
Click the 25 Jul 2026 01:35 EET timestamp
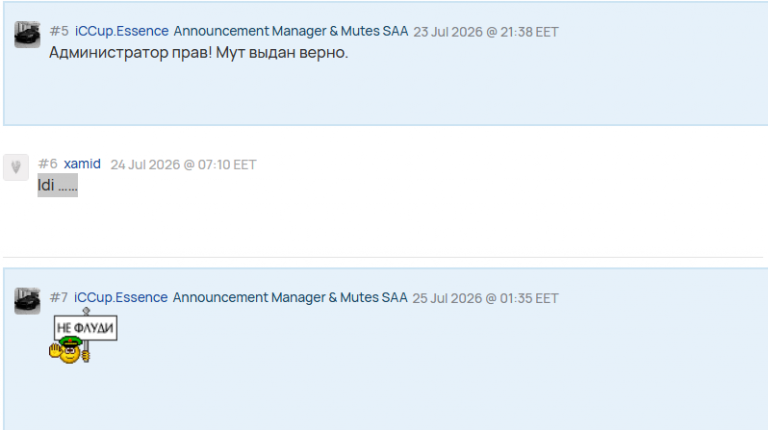click(485, 298)
